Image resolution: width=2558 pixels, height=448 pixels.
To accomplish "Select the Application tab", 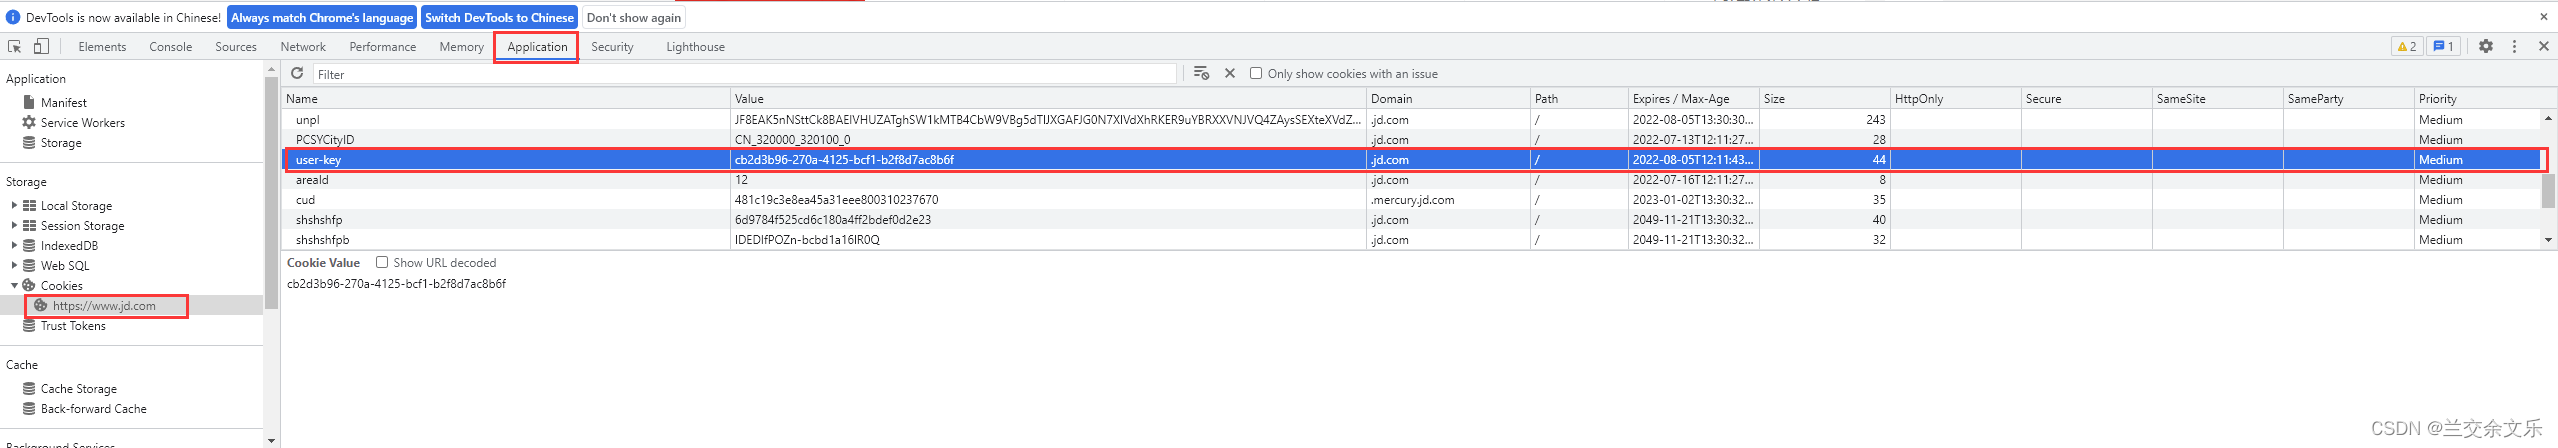I will (537, 46).
